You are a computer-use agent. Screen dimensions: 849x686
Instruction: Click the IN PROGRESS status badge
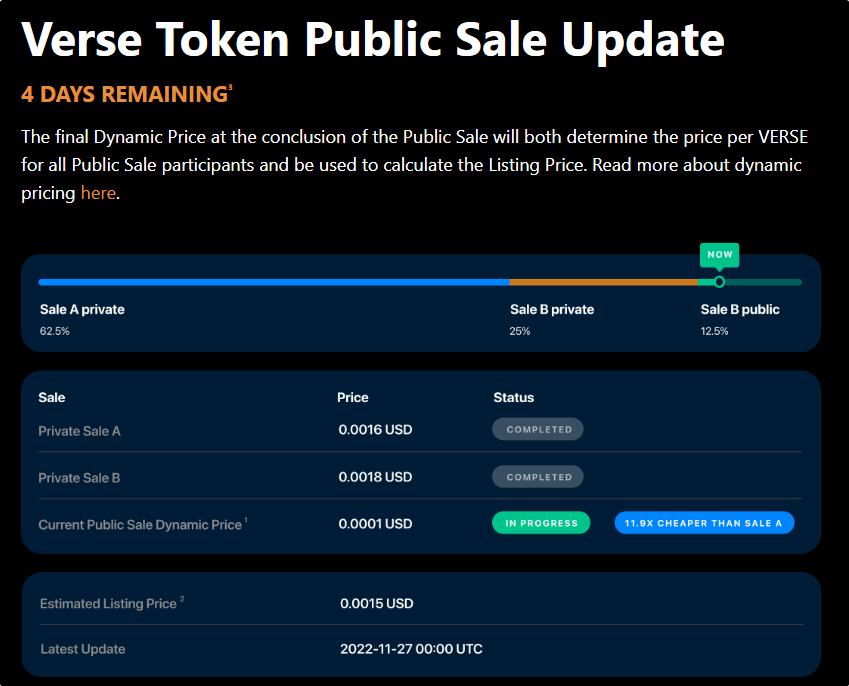click(x=541, y=523)
